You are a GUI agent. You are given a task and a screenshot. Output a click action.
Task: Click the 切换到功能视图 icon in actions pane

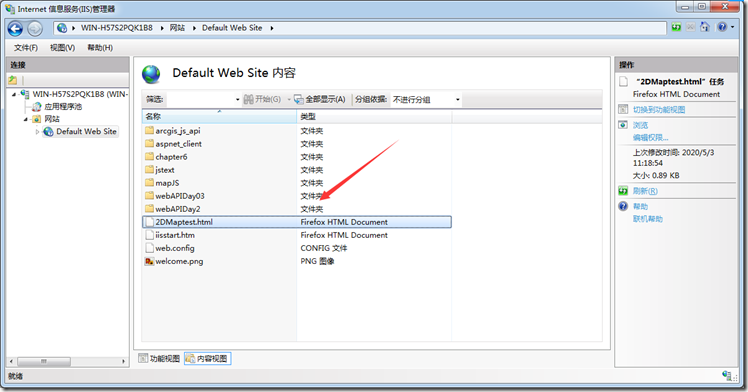tap(623, 109)
